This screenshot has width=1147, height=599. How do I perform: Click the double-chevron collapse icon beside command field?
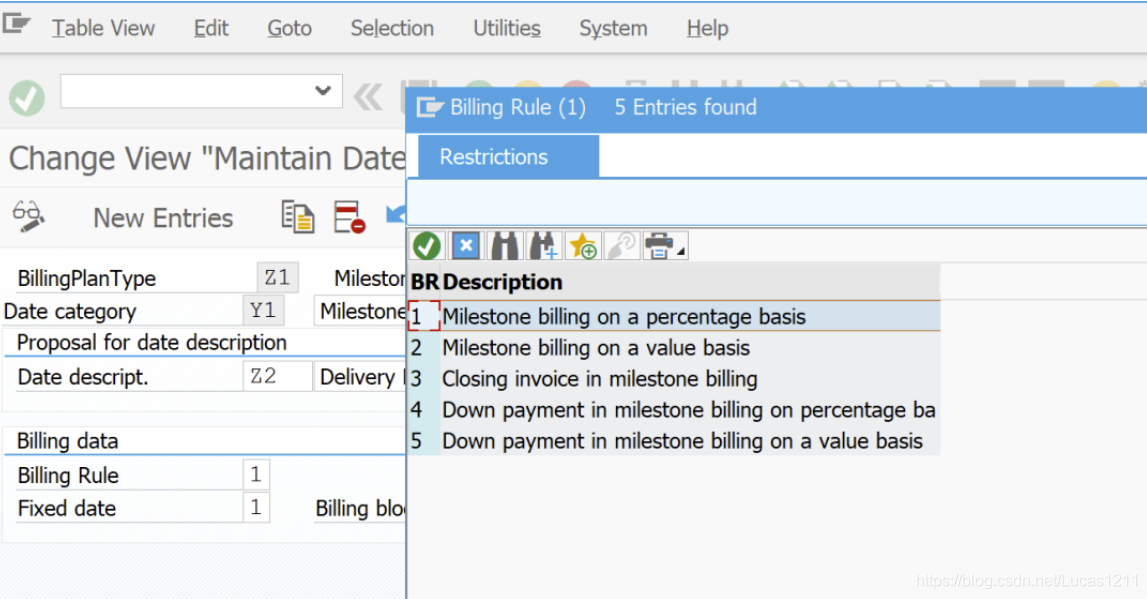tap(368, 97)
